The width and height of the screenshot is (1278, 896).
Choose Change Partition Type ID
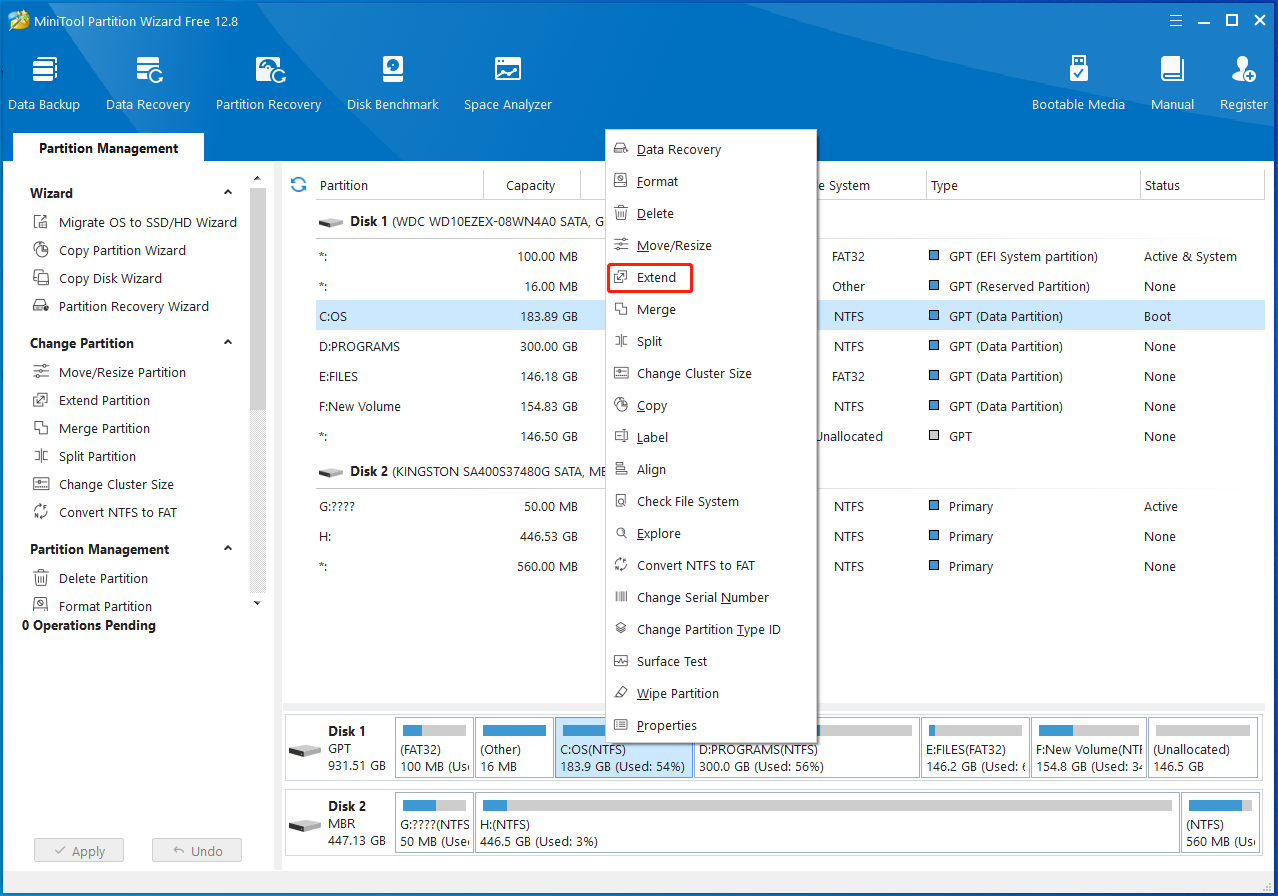click(711, 629)
